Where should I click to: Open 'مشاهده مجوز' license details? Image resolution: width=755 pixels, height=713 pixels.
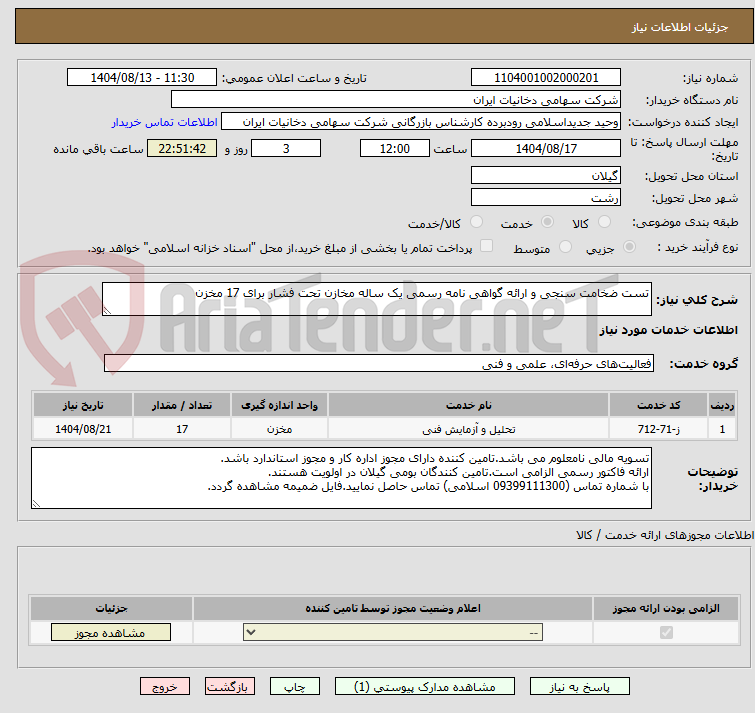tap(111, 633)
